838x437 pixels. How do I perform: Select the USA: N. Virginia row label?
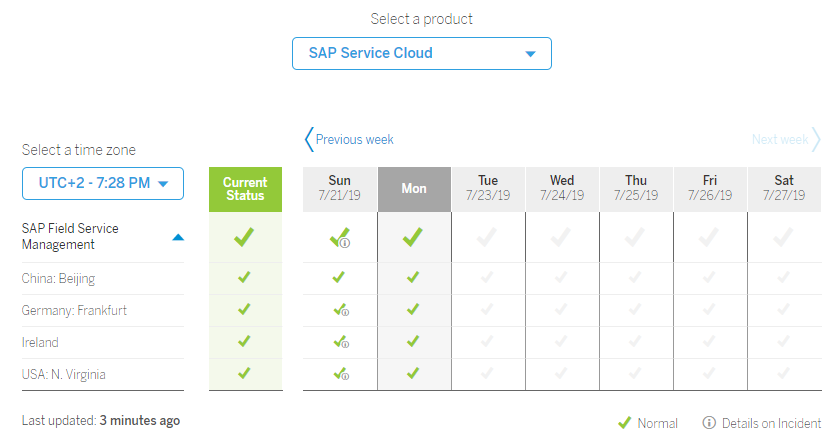click(x=64, y=374)
